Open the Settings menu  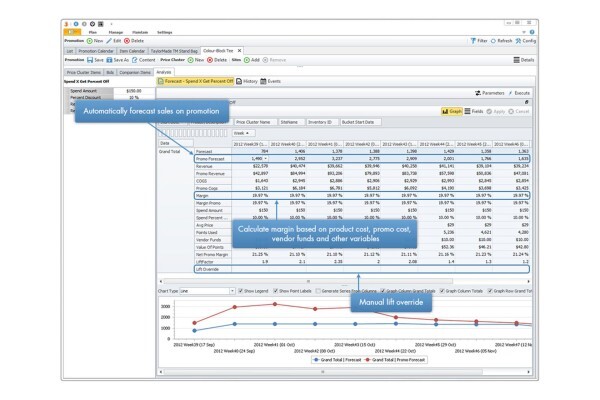click(165, 32)
